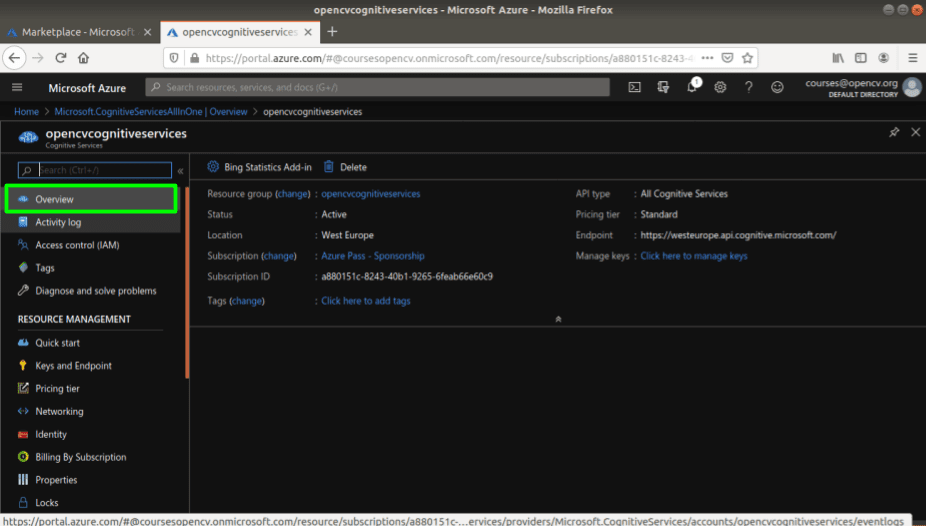
Task: Change the subscription via the change link
Action: 279,256
